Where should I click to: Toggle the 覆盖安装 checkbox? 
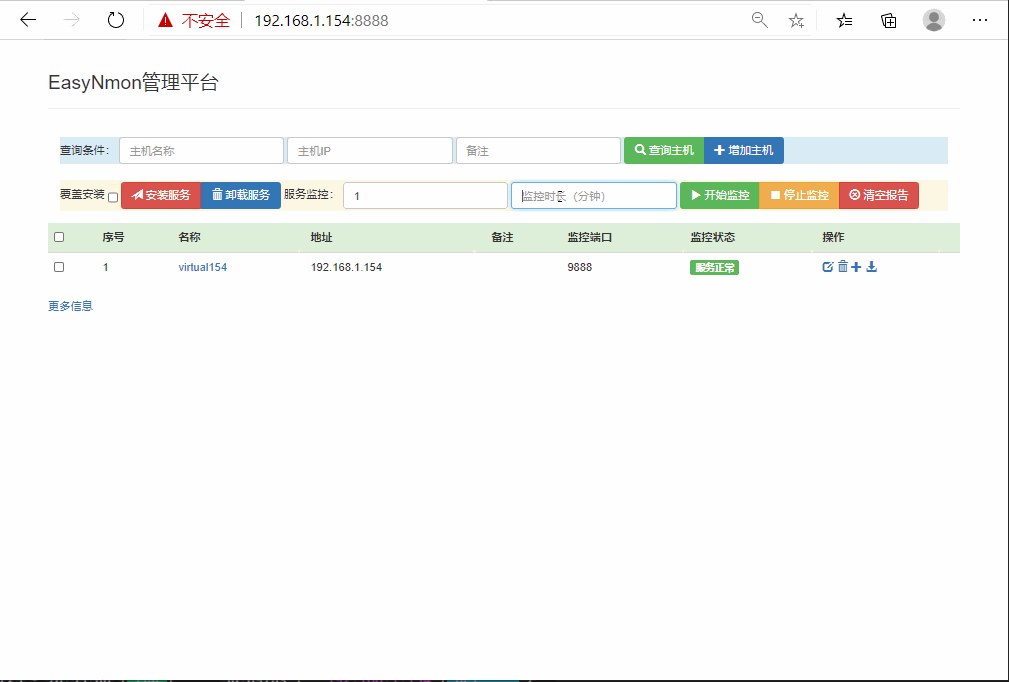coord(113,198)
